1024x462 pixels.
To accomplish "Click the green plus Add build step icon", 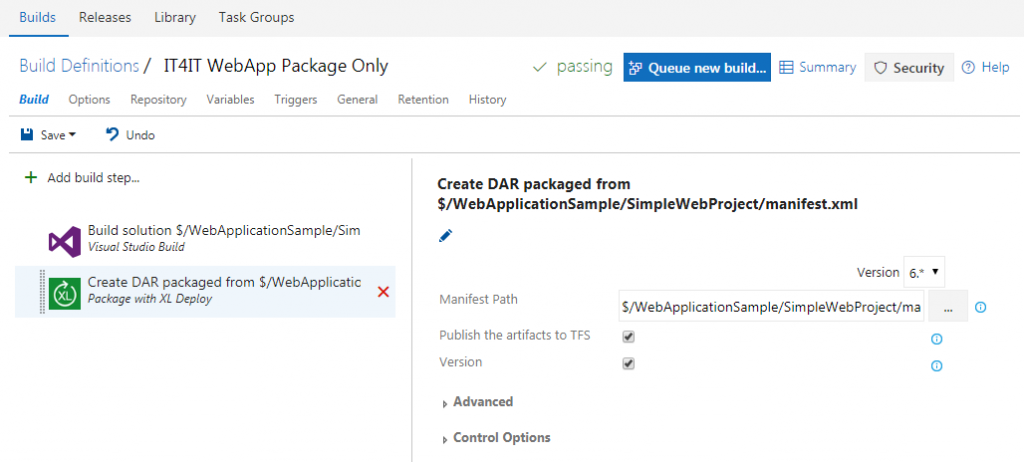I will click(x=30, y=178).
